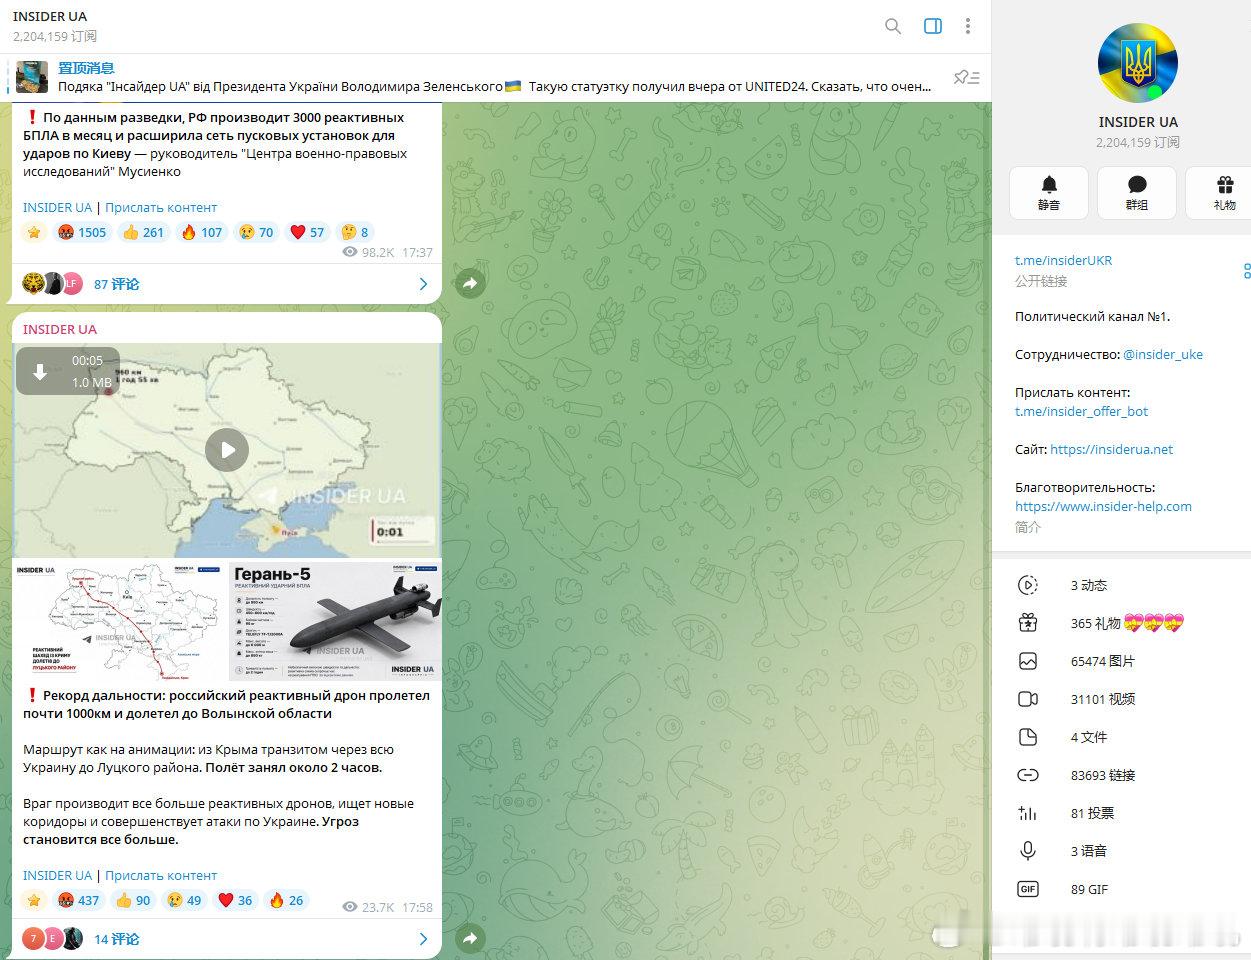The image size is (1251, 960).
Task: Click the 23.7K views counter
Action: [369, 907]
